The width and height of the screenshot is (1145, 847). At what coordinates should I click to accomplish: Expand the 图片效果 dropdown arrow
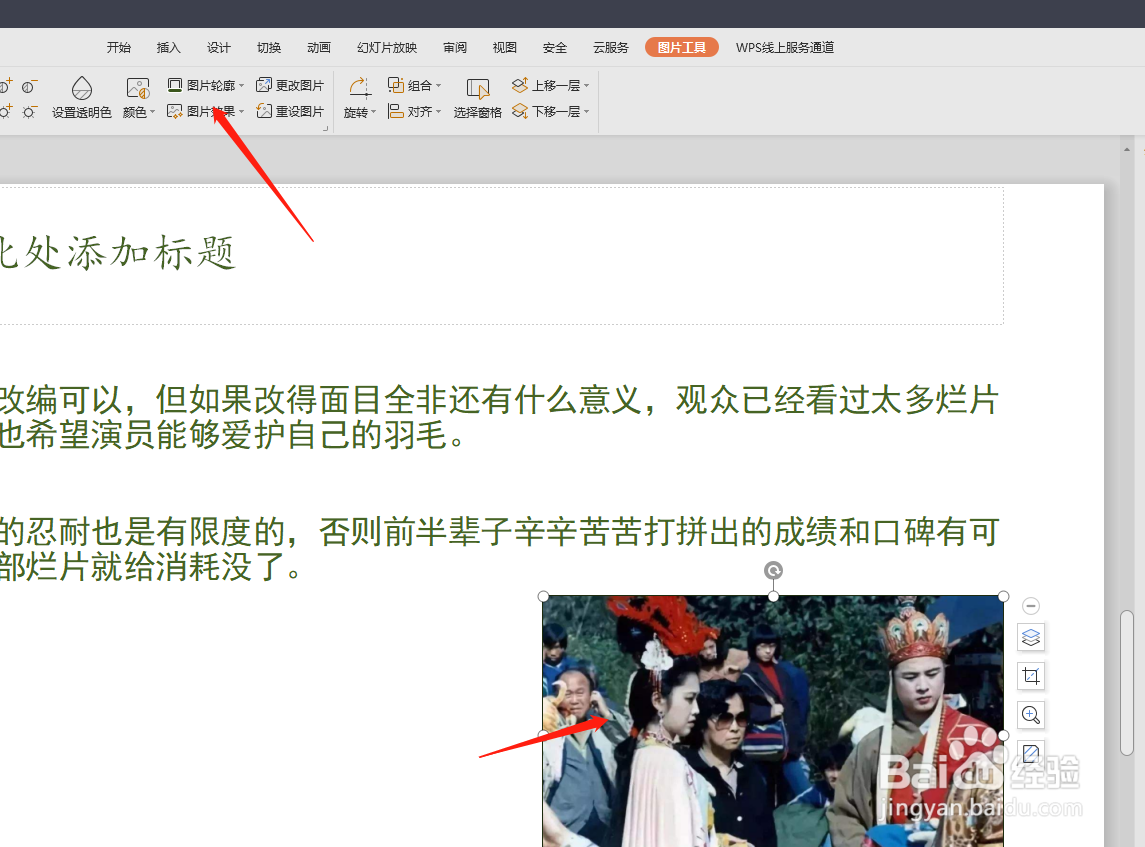click(x=242, y=111)
